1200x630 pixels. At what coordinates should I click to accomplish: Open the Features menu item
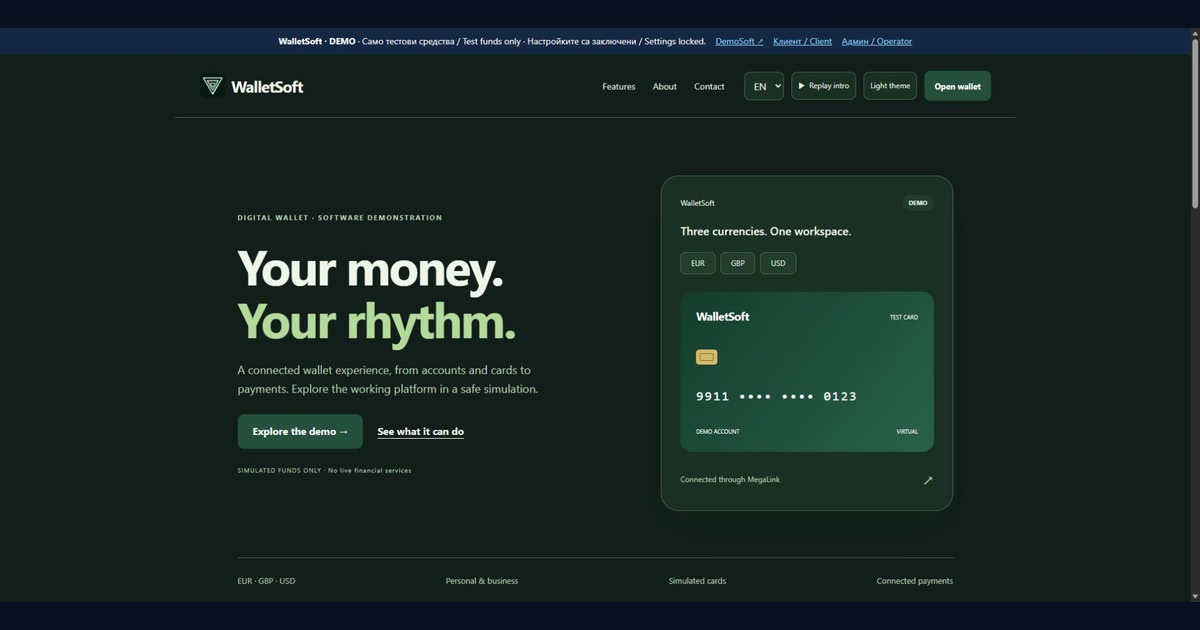click(619, 87)
